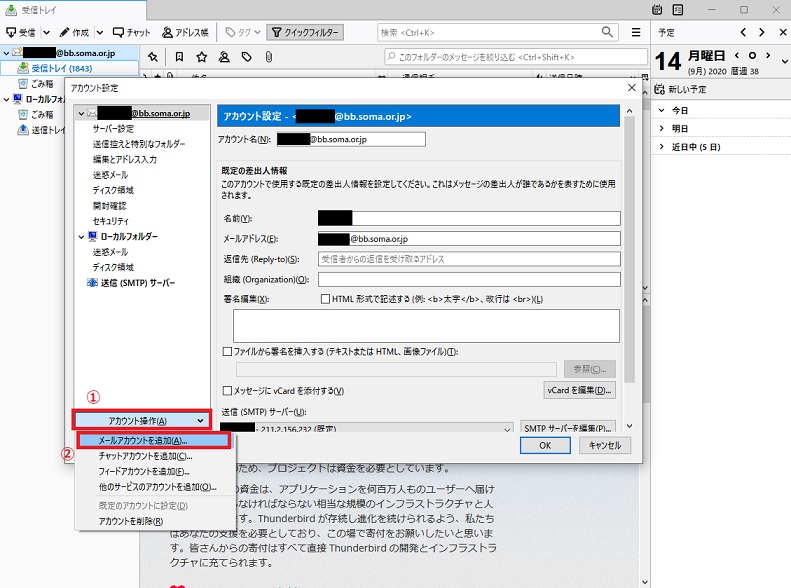791x588 pixels.
Task: Choose Add Other Account (他のサービスのアカウントを追加)
Action: tap(157, 487)
